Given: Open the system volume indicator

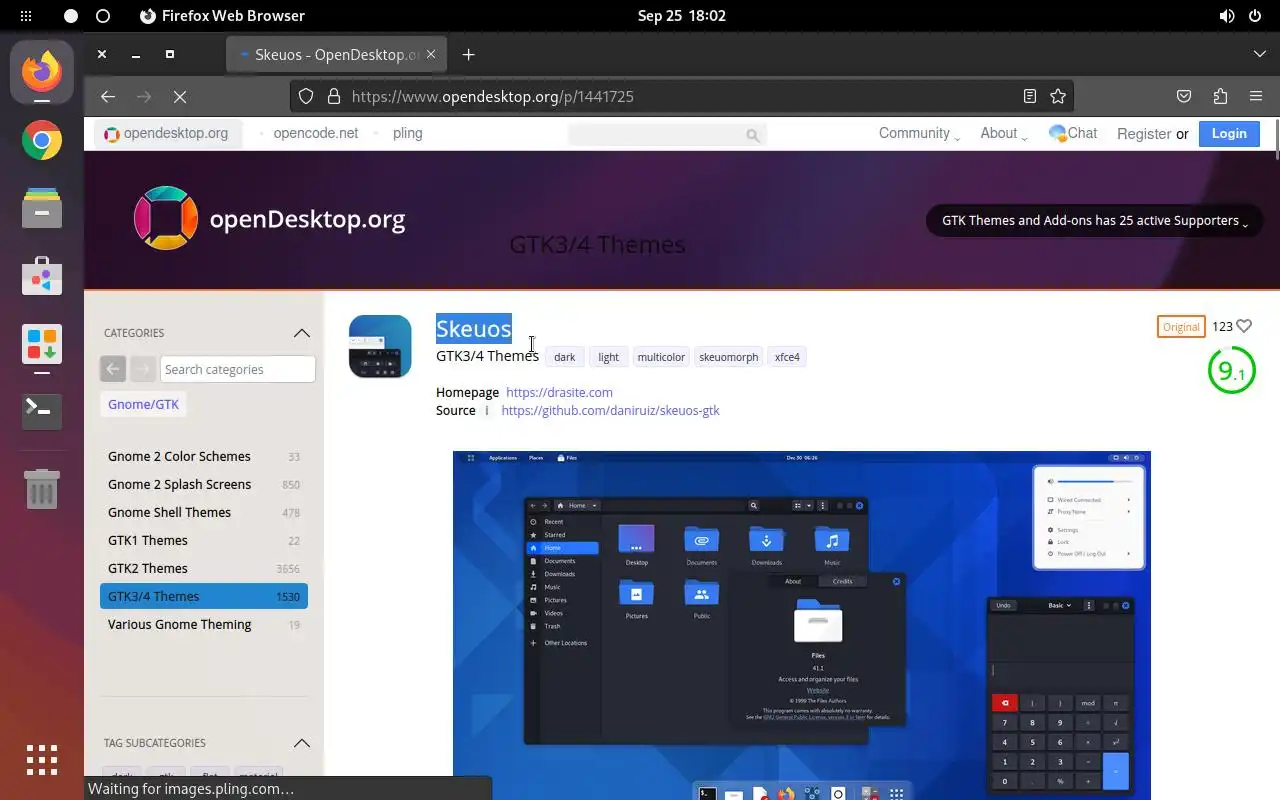Looking at the screenshot, I should click(x=1227, y=16).
